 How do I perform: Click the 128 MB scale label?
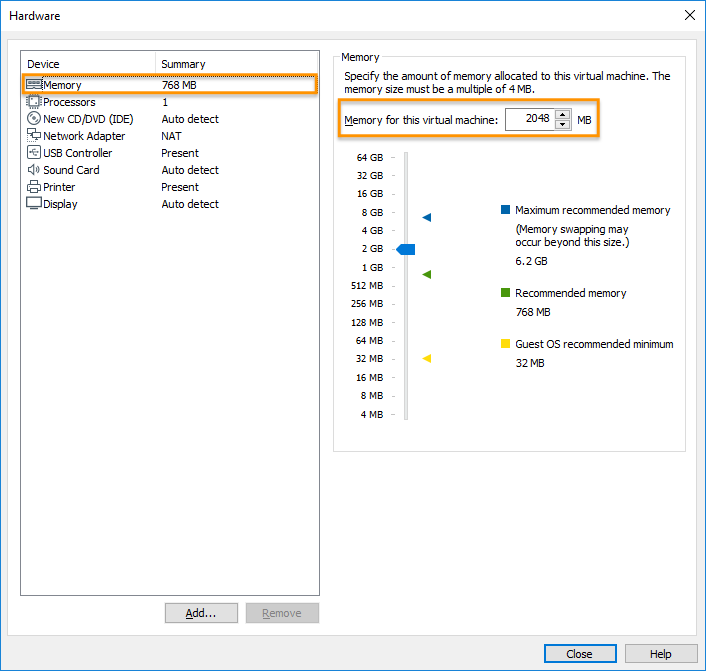(367, 322)
